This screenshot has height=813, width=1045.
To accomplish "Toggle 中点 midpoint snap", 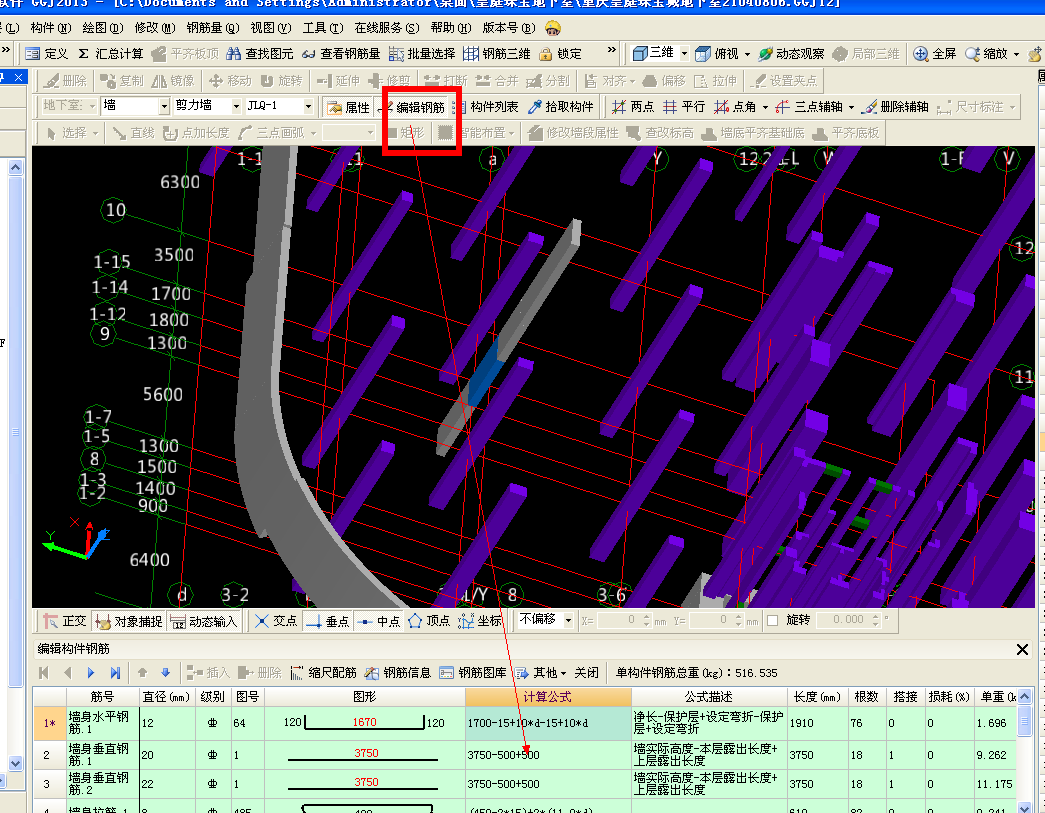I will (x=379, y=621).
